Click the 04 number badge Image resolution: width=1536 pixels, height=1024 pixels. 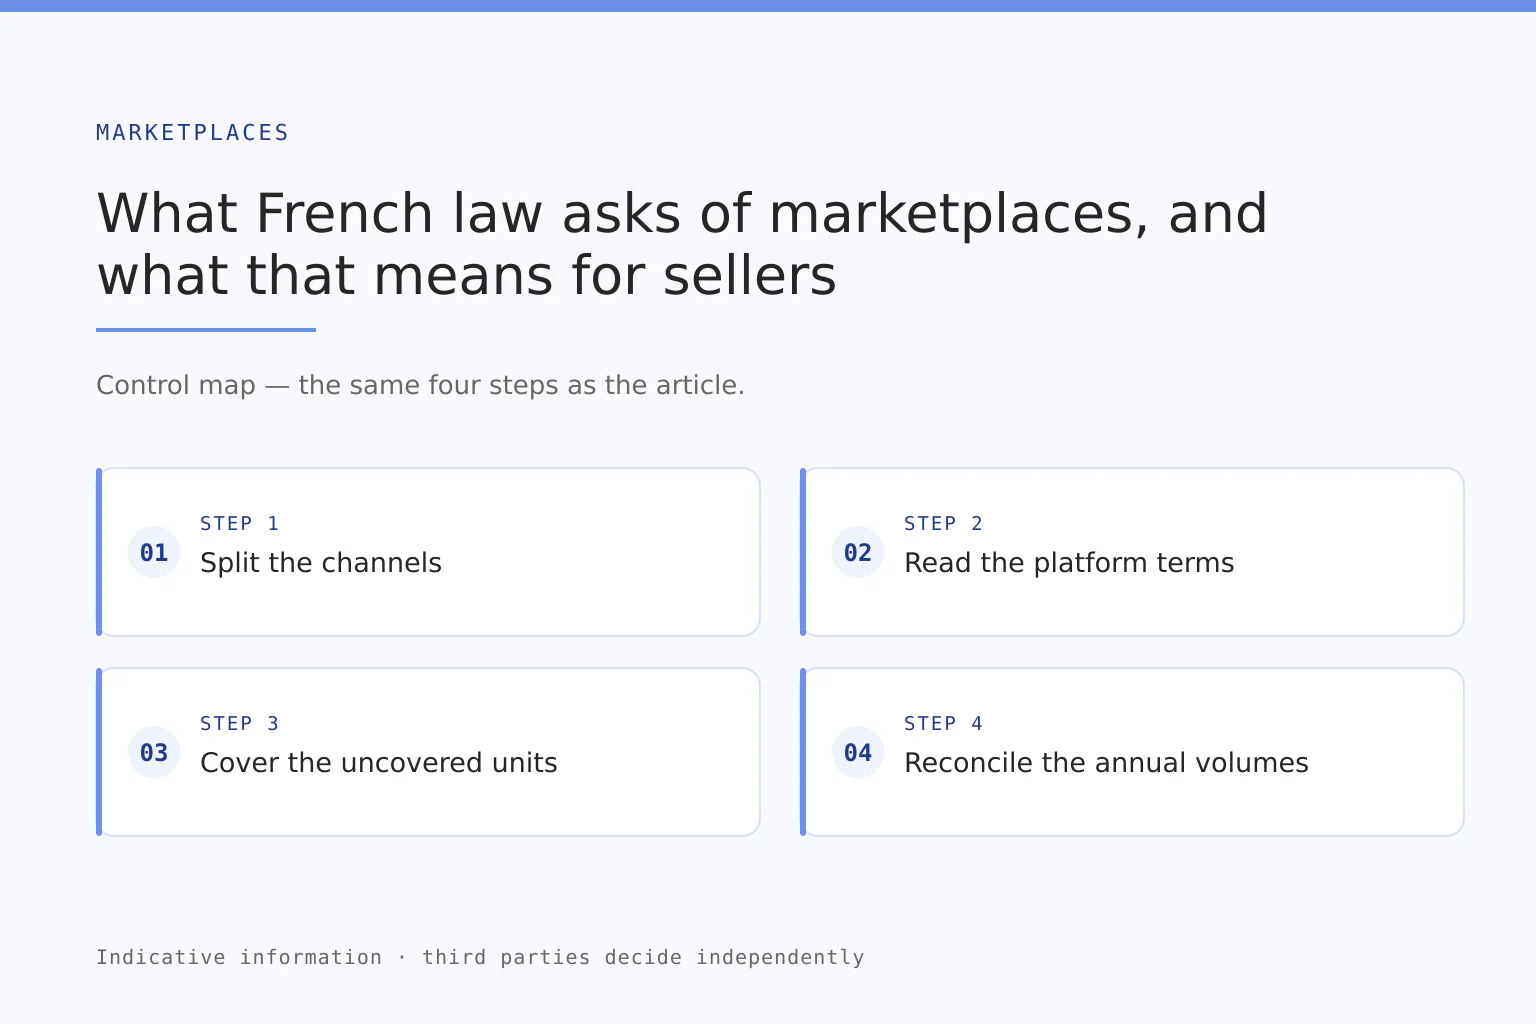point(858,752)
